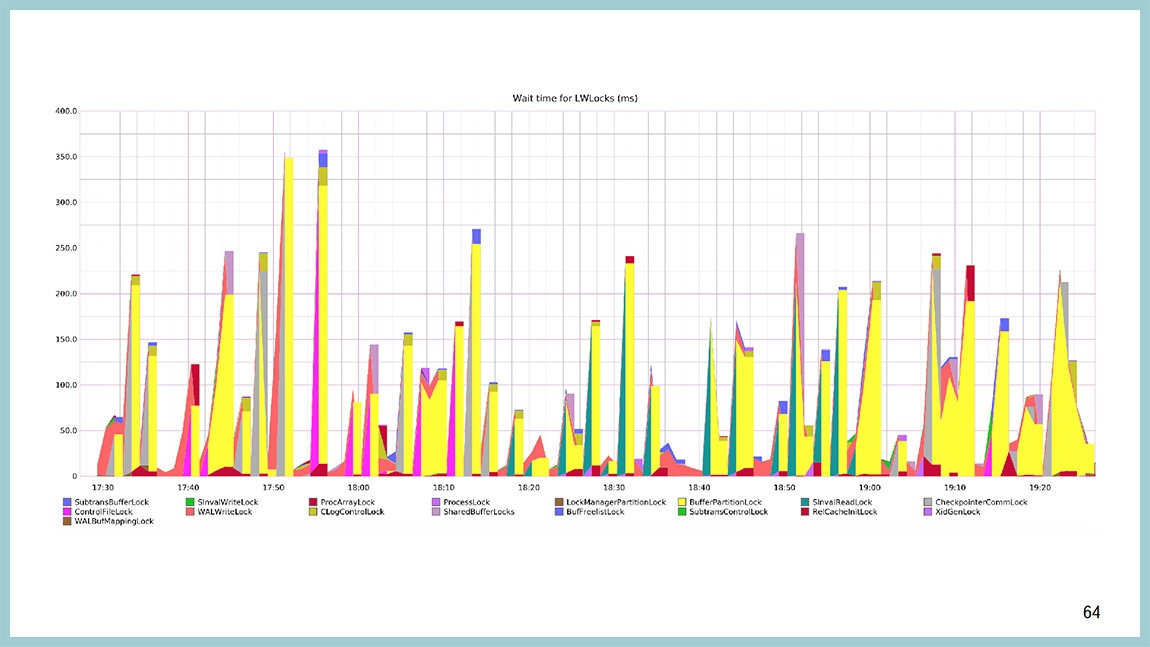The image size is (1150, 647).
Task: Select the 'SharedBufferLocks' legend label
Action: click(479, 512)
